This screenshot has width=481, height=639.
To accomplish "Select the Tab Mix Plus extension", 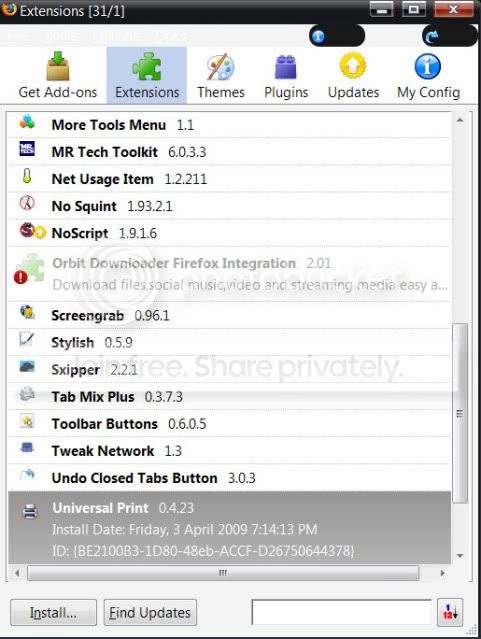I will pyautogui.click(x=229, y=396).
